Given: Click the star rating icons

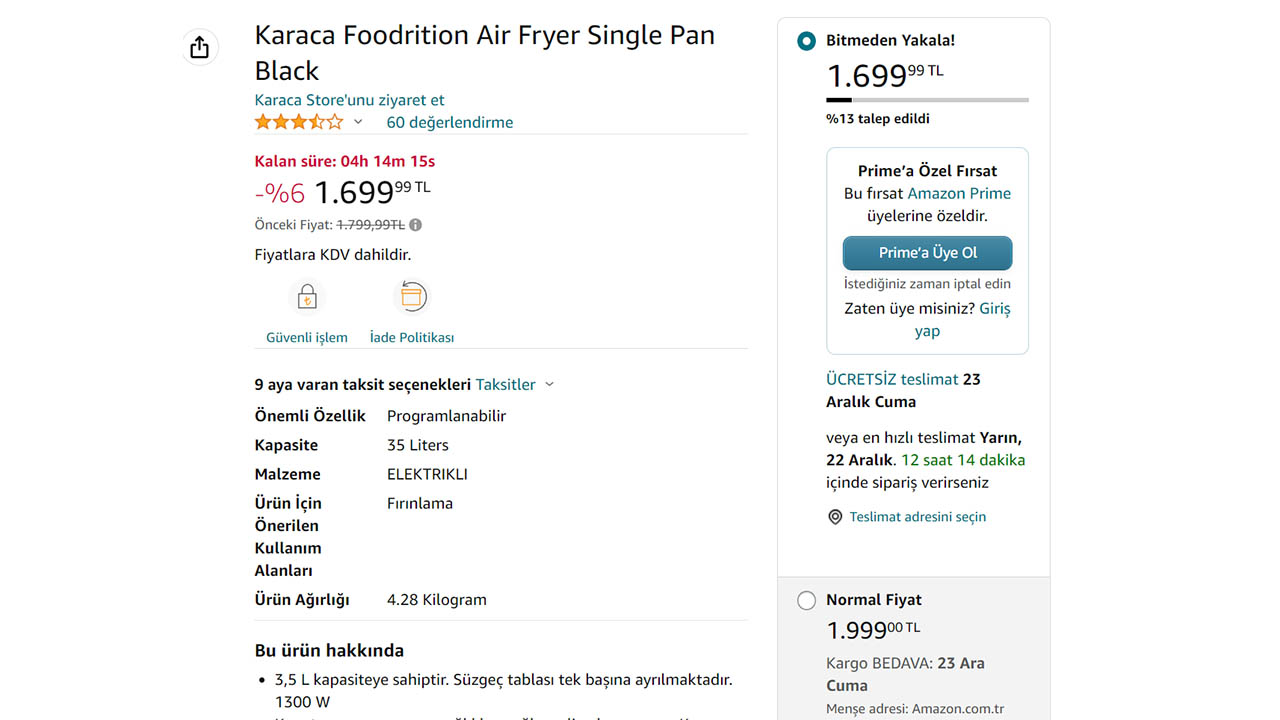Looking at the screenshot, I should [x=298, y=122].
